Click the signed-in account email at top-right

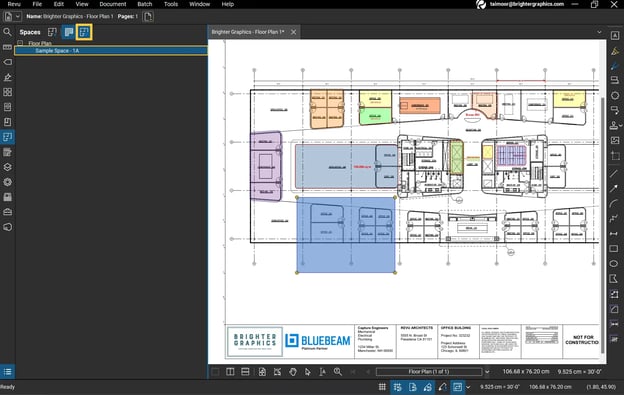526,4
